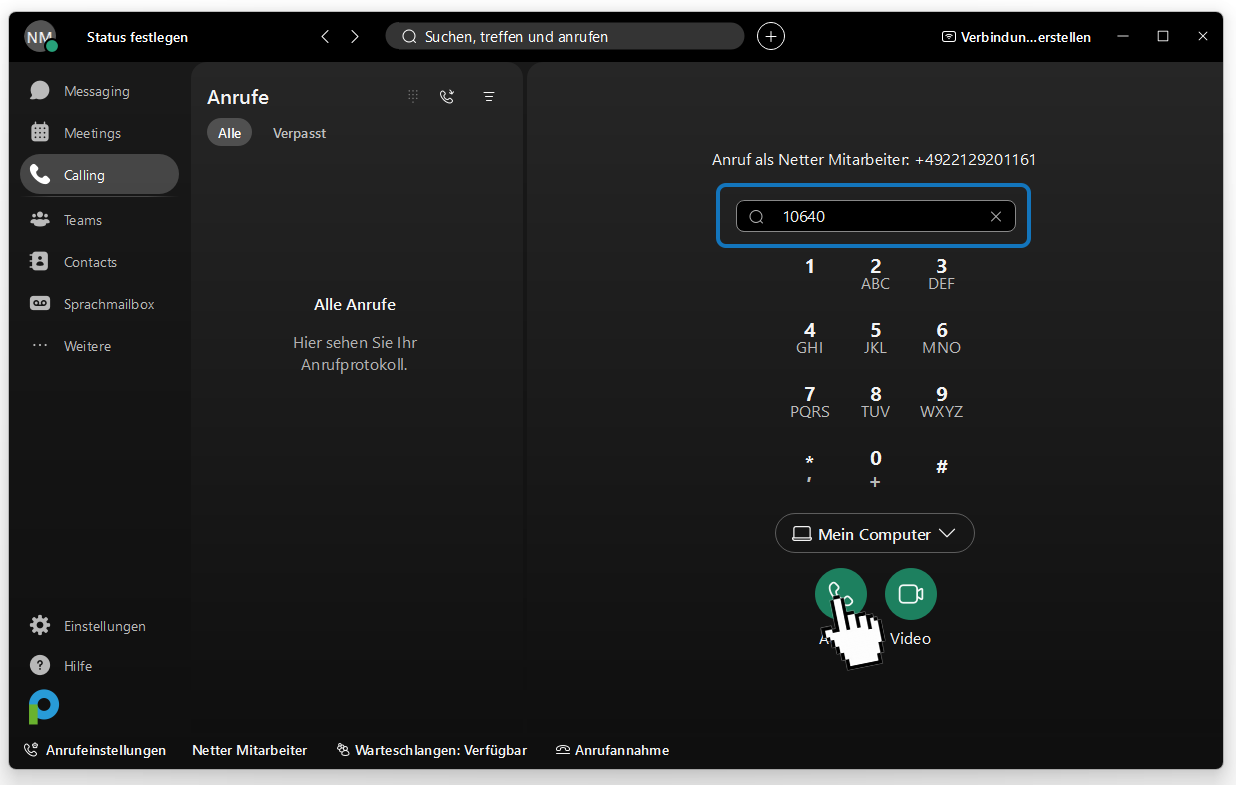Viewport: 1236px width, 785px height.
Task: Expand the Mein Computer device dropdown
Action: click(x=875, y=534)
